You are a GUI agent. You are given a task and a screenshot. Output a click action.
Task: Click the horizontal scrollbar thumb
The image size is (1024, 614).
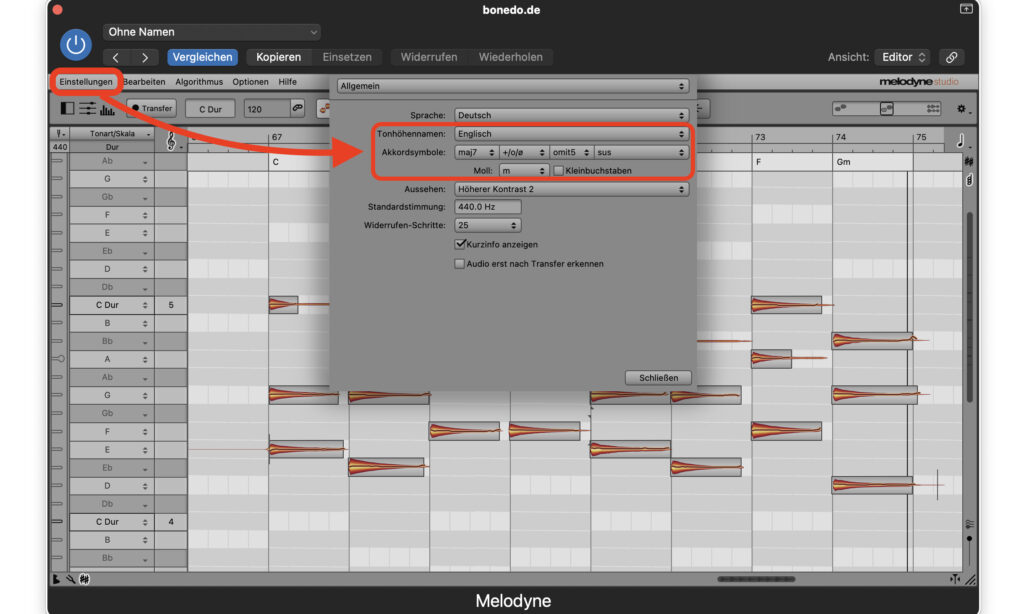[x=756, y=579]
